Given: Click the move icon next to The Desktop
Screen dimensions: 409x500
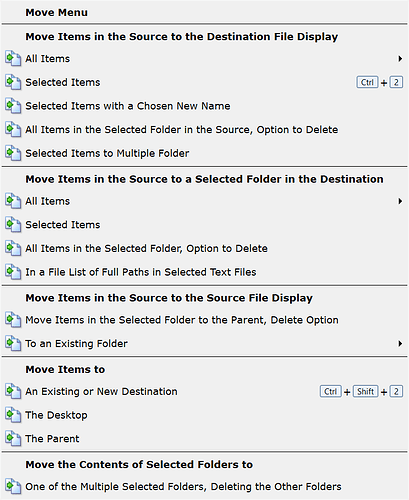Looking at the screenshot, I should pyautogui.click(x=13, y=415).
